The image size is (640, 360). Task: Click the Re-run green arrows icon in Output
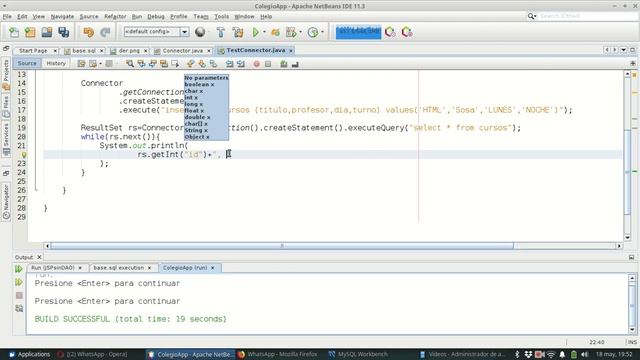click(x=19, y=269)
